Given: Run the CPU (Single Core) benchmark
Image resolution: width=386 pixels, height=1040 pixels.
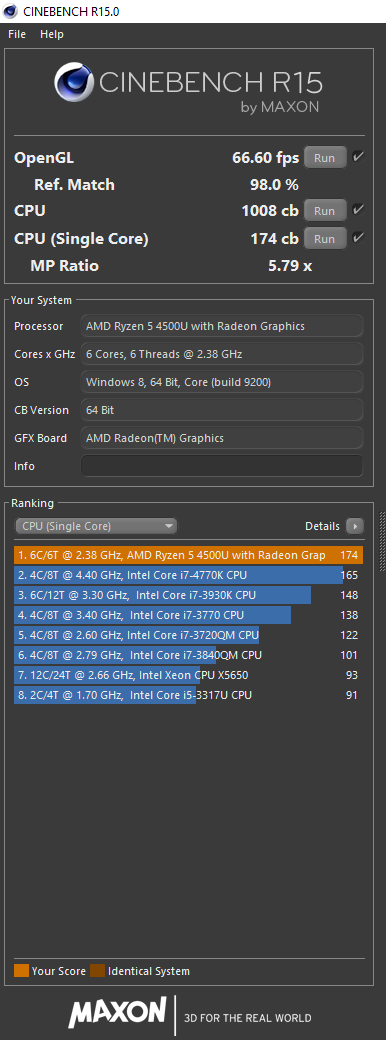Looking at the screenshot, I should click(x=324, y=238).
